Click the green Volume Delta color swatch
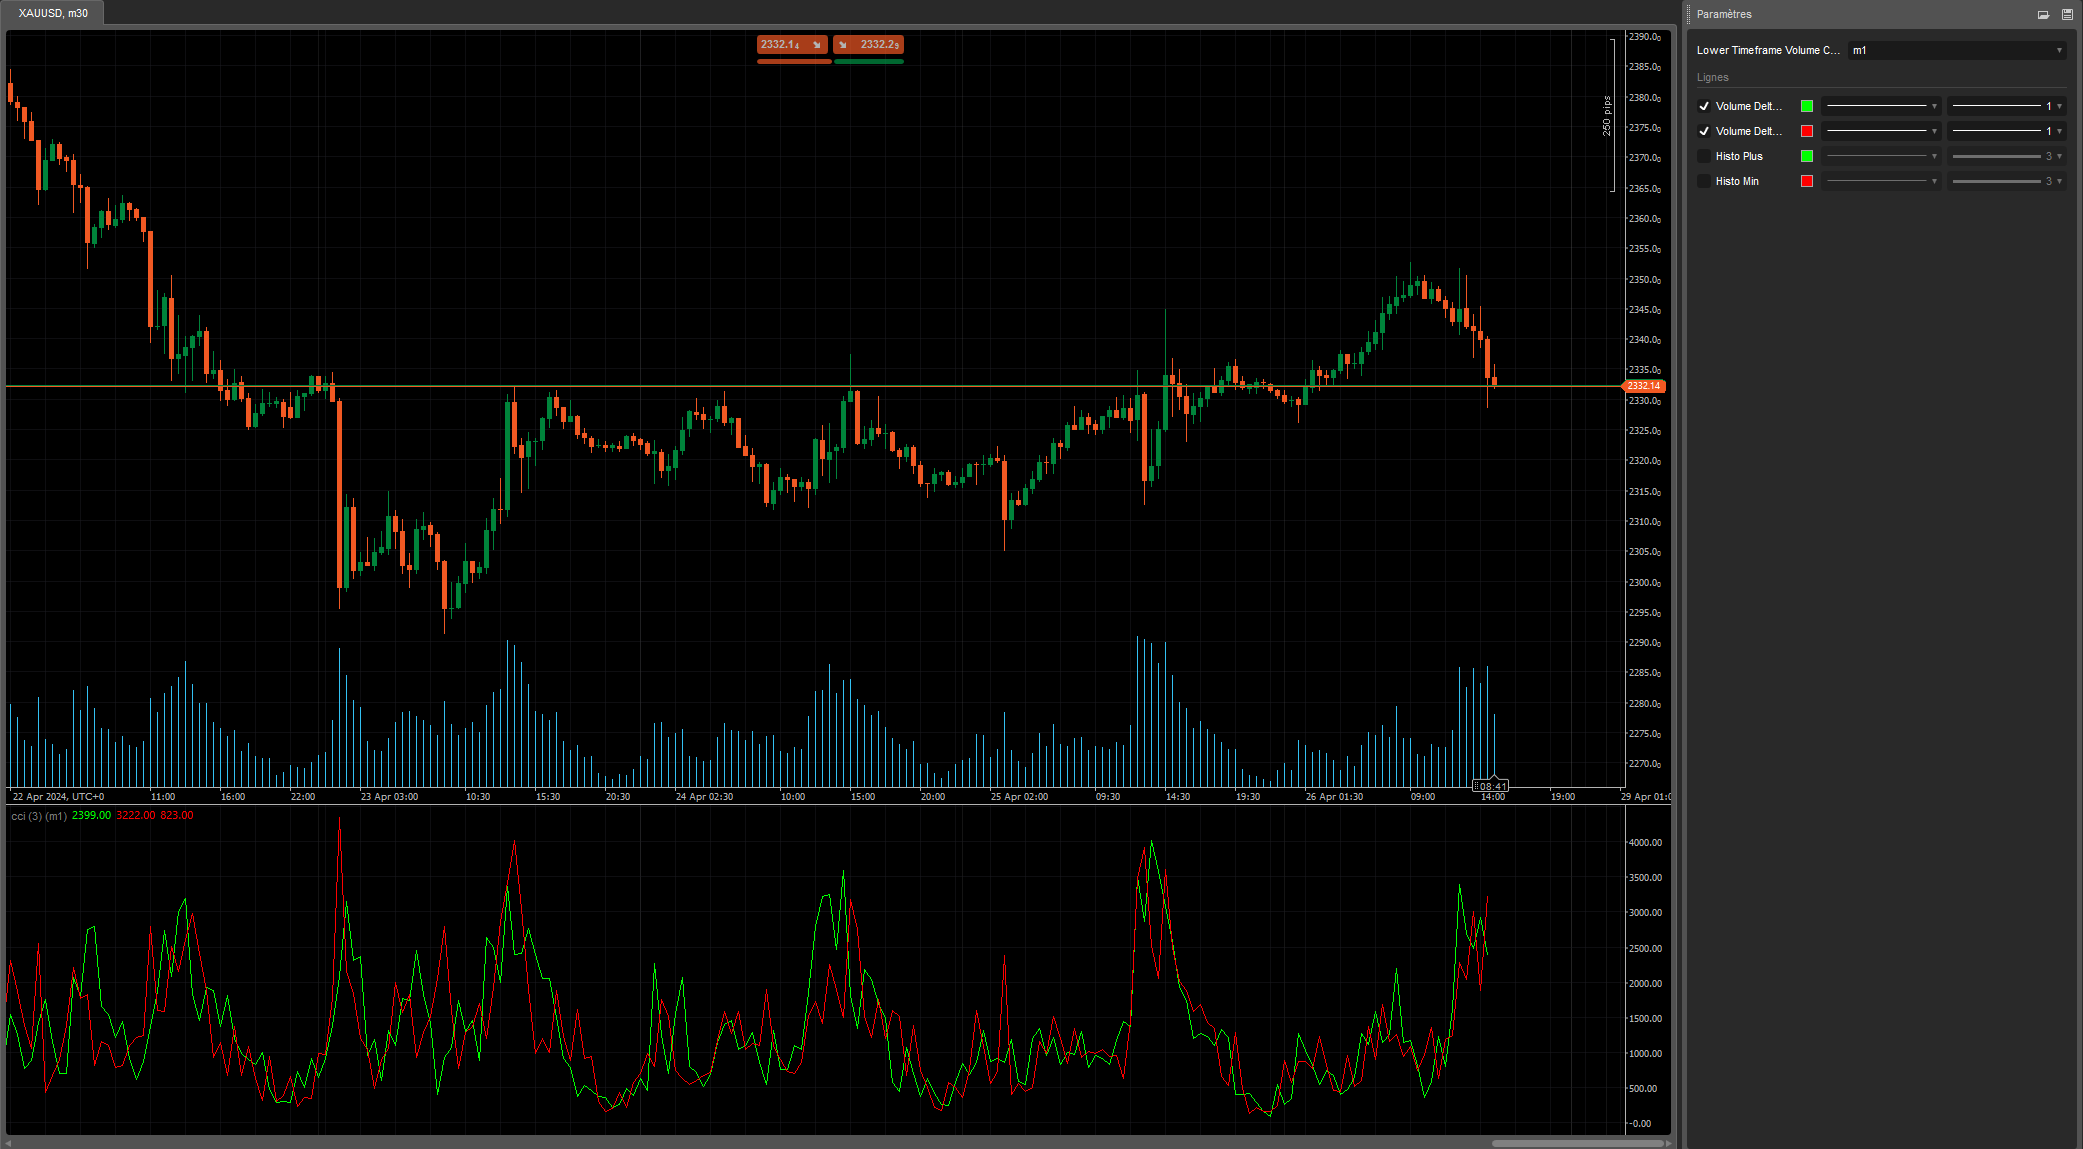The height and width of the screenshot is (1149, 2083). (1806, 105)
